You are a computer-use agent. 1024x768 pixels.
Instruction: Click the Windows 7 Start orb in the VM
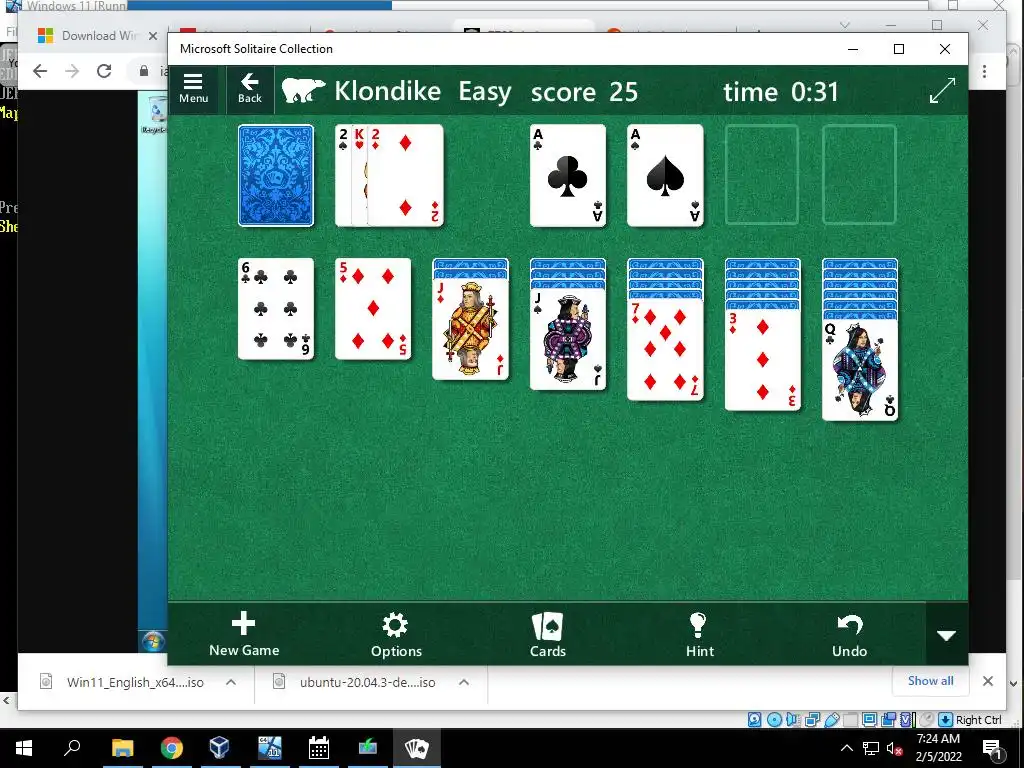click(153, 641)
